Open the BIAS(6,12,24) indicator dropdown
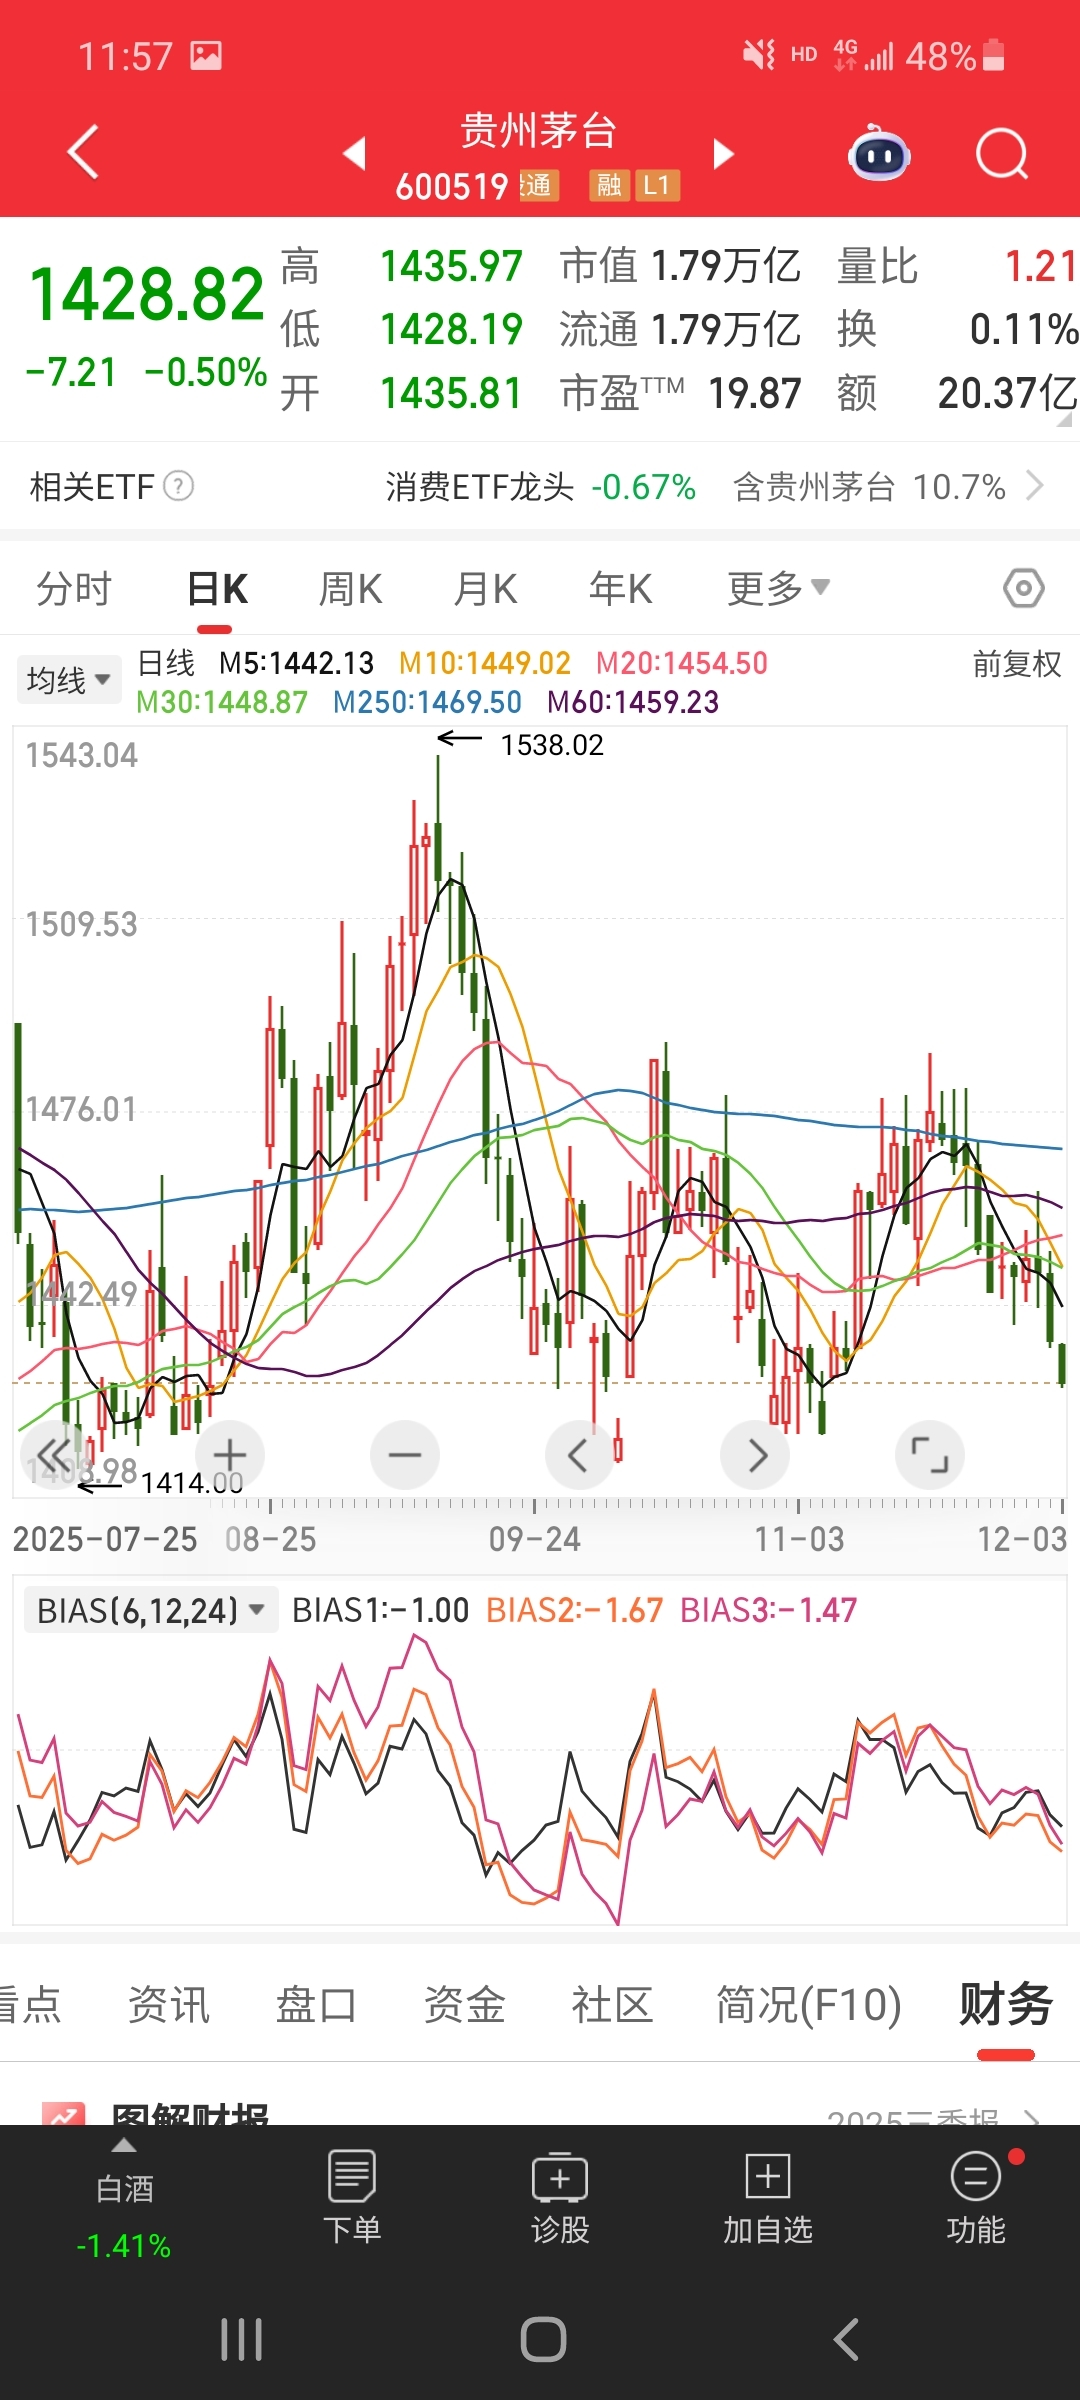This screenshot has width=1080, height=2400. click(x=150, y=1610)
